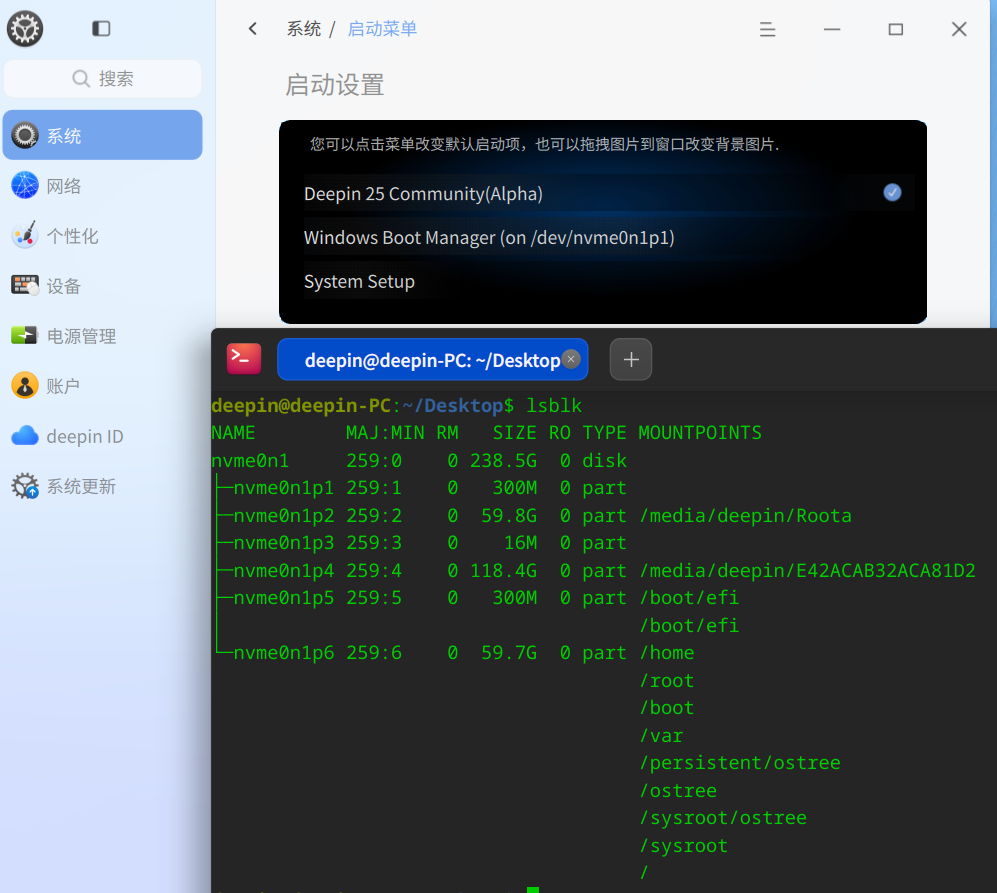Click the 账户 user icon

point(25,385)
